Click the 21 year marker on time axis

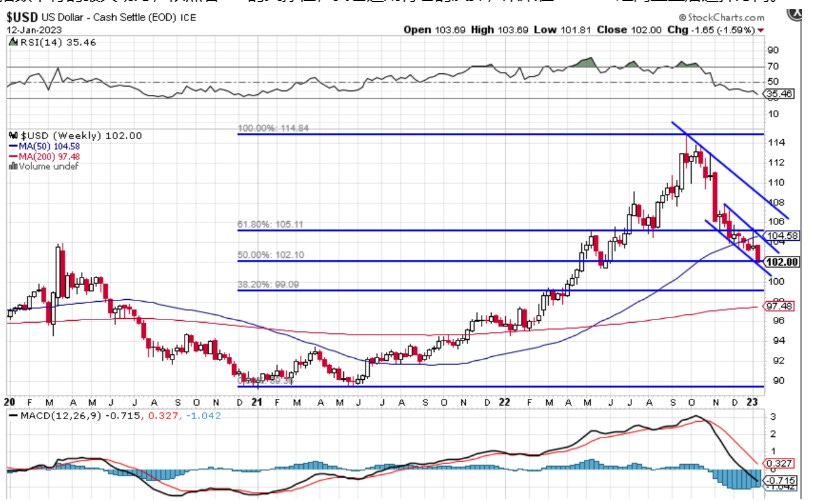255,401
